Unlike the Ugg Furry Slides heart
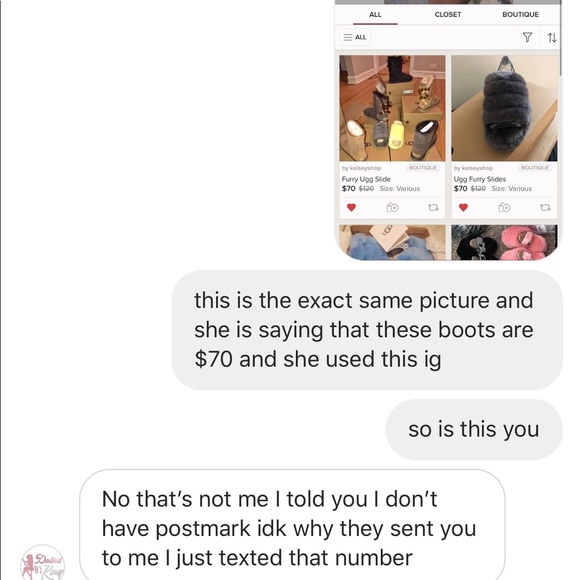Screen dimensions: 580x580 click(x=463, y=208)
